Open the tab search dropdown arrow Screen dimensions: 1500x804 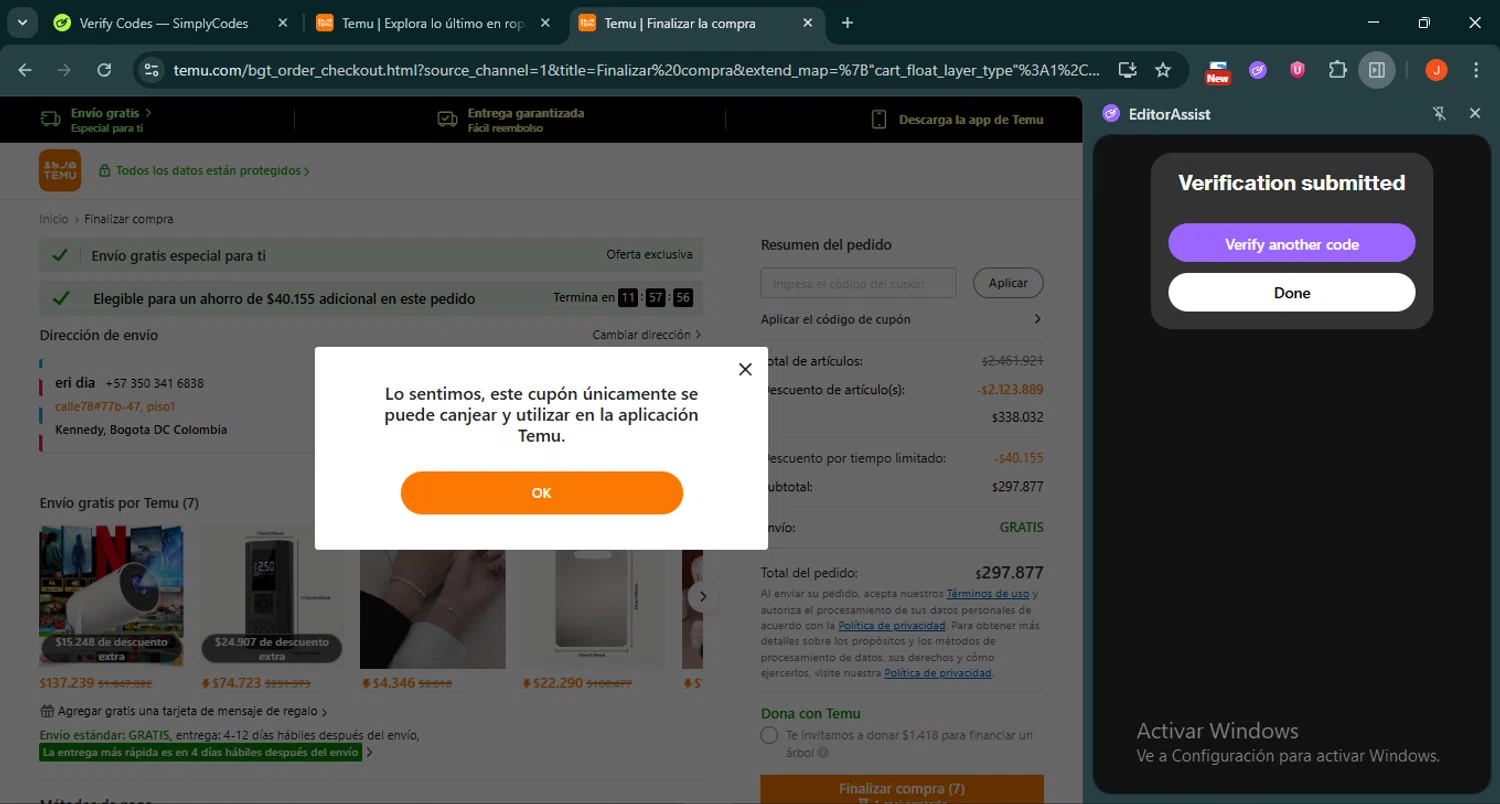coord(22,22)
